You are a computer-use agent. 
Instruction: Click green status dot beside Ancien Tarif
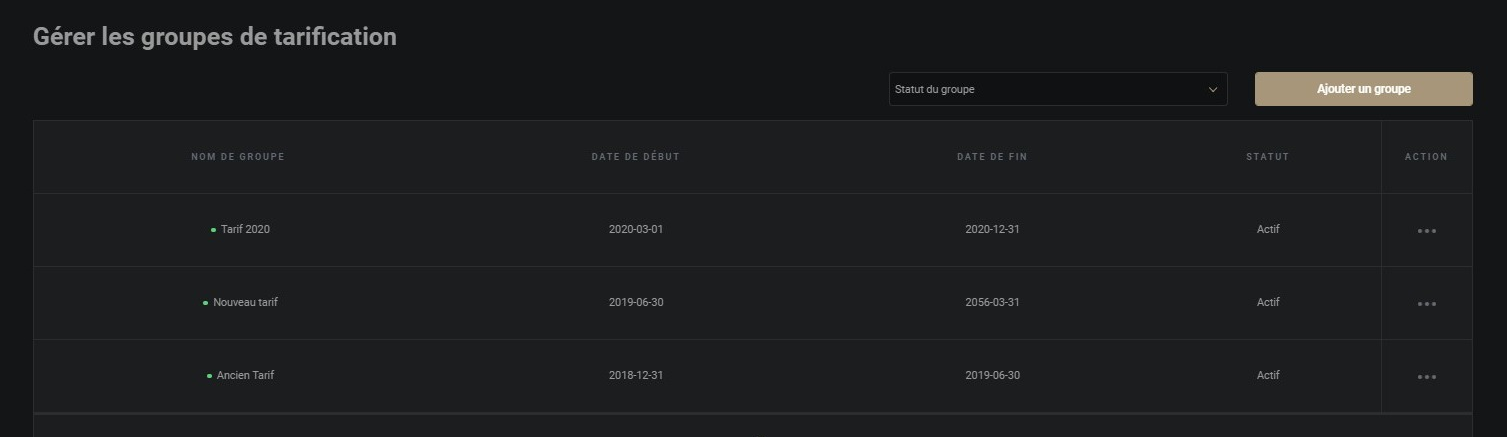[x=209, y=376]
